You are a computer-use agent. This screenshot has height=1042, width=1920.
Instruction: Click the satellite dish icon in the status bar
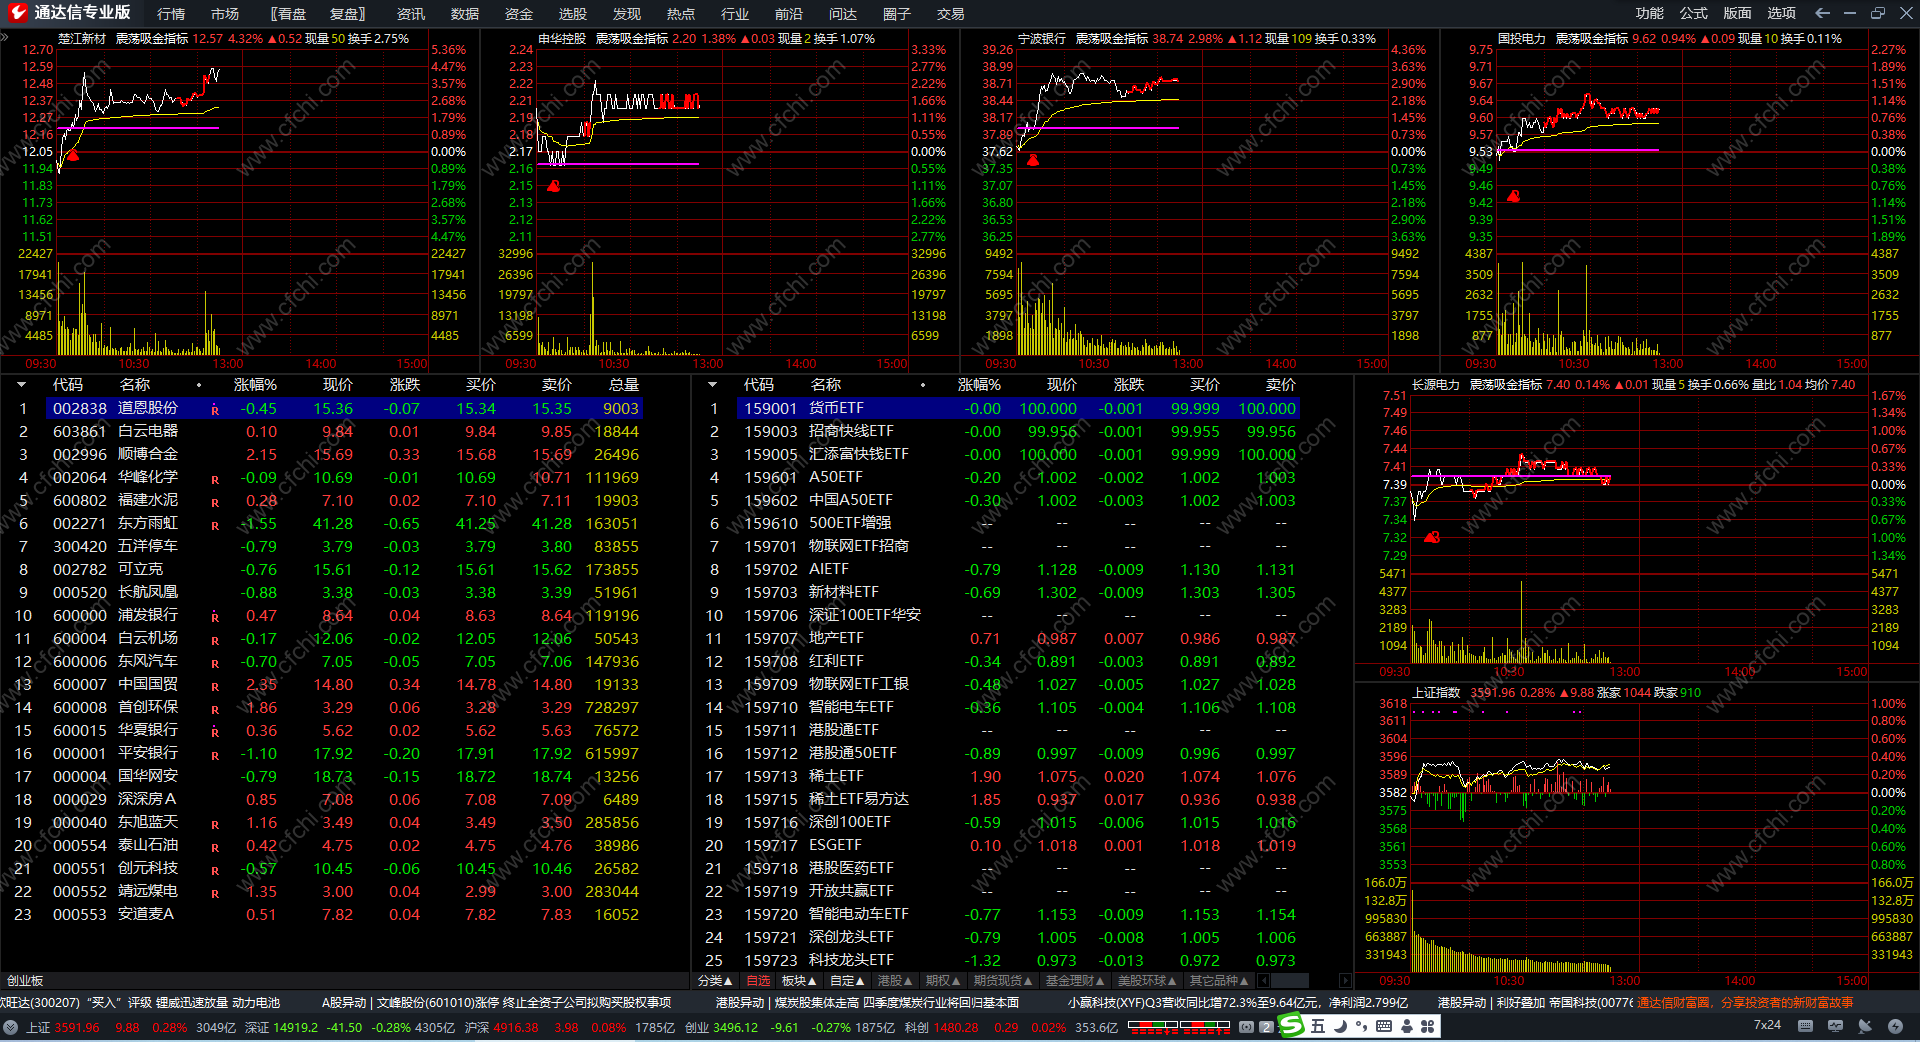tap(1865, 1026)
